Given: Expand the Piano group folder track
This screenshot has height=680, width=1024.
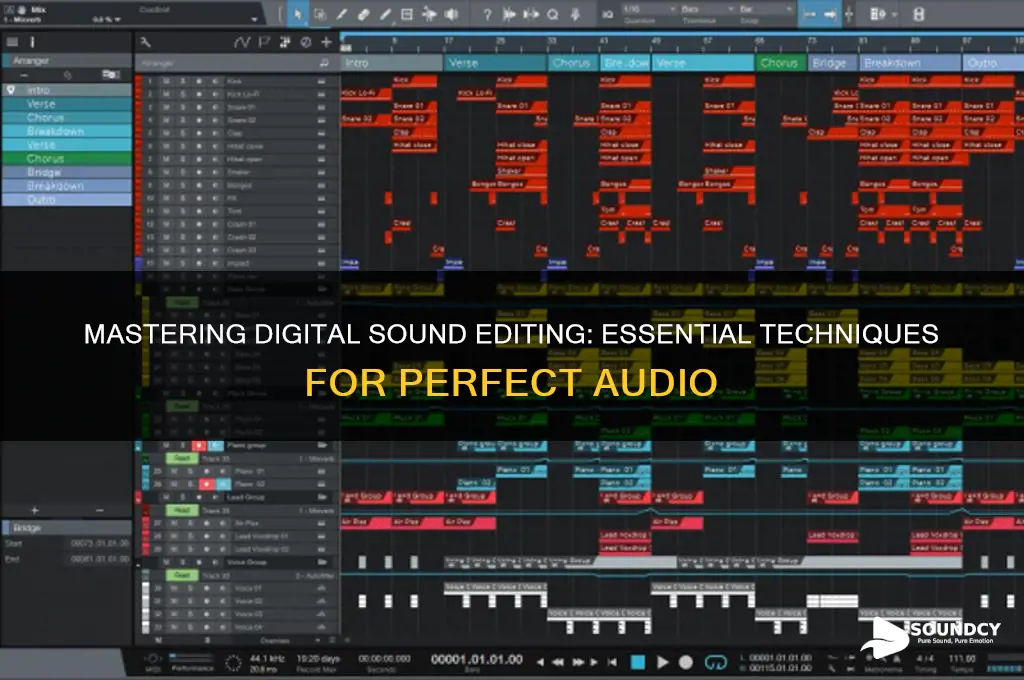Looking at the screenshot, I should click(x=322, y=445).
